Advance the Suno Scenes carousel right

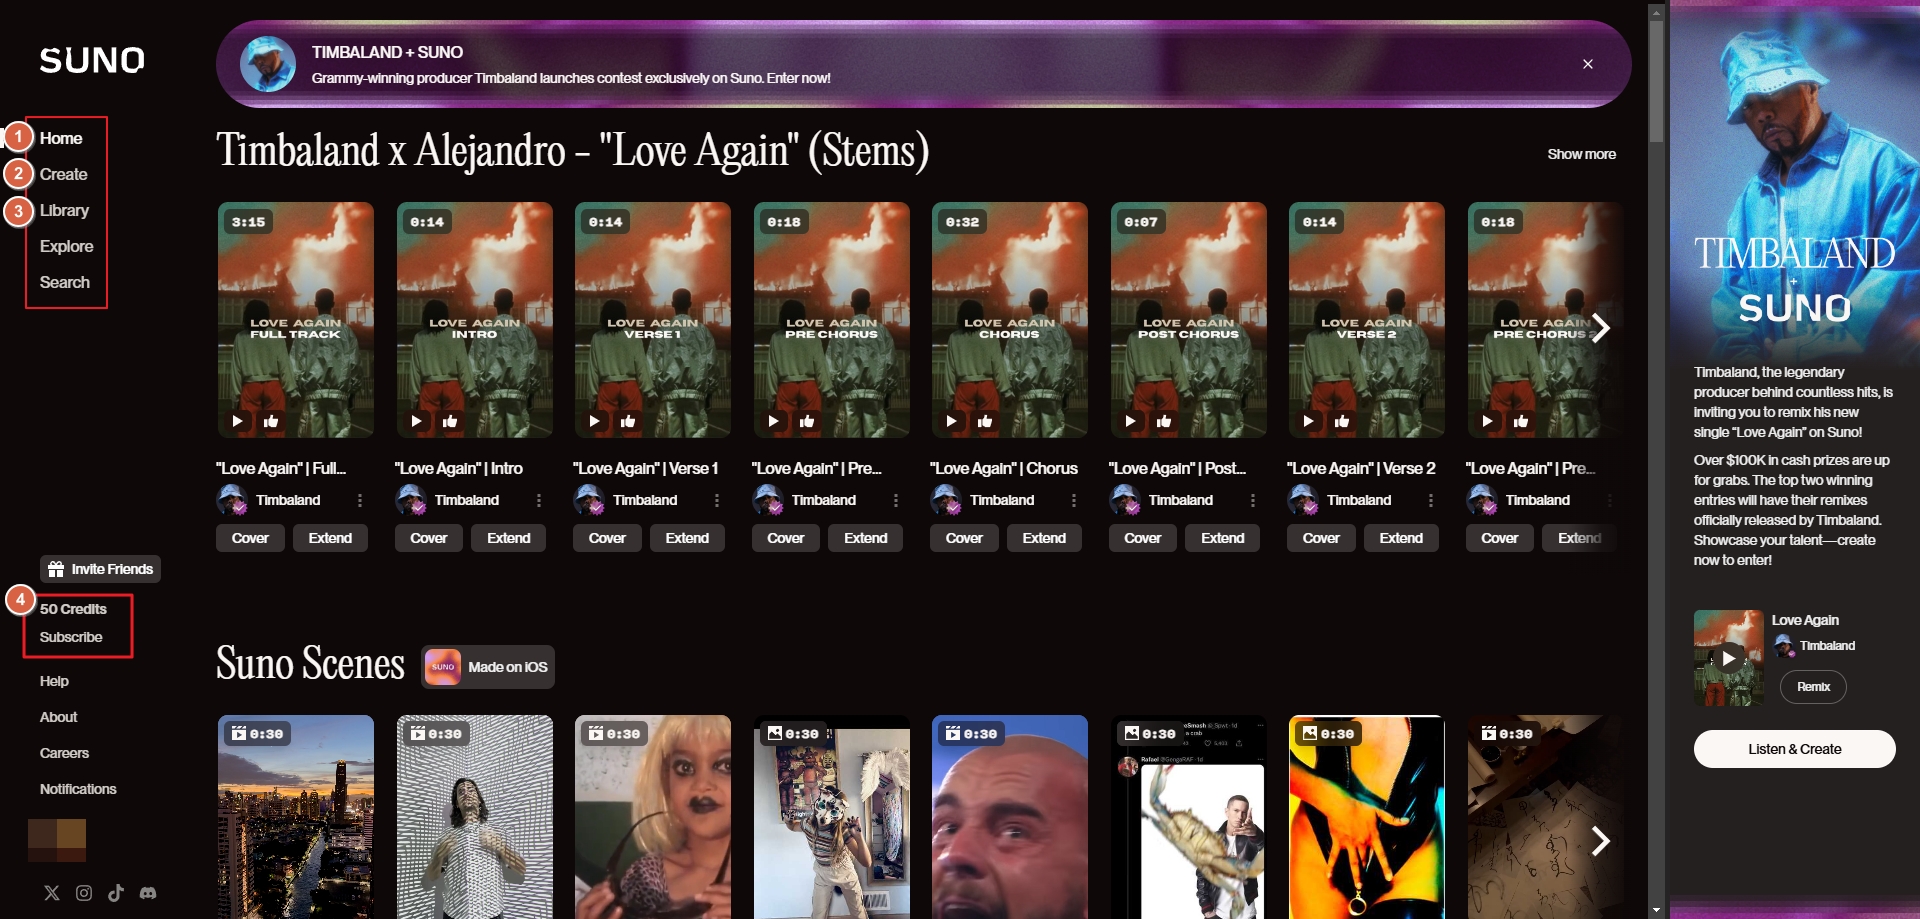1600,841
